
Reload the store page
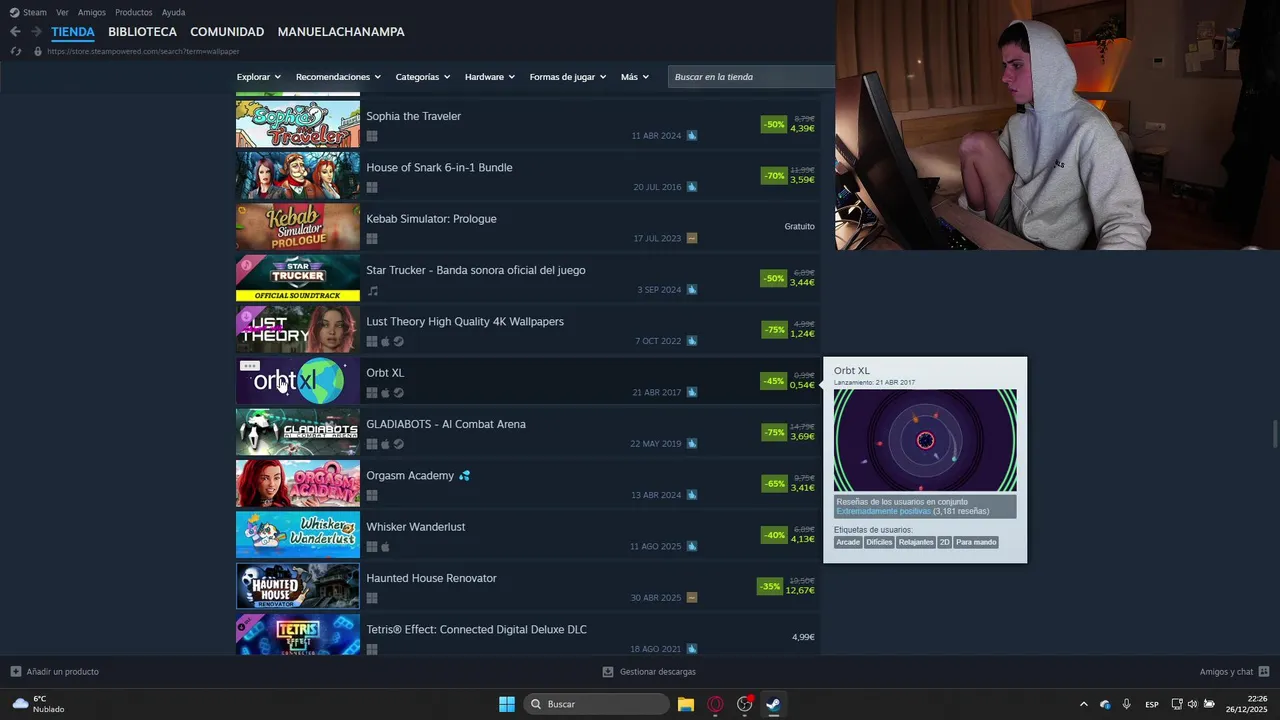pos(15,51)
